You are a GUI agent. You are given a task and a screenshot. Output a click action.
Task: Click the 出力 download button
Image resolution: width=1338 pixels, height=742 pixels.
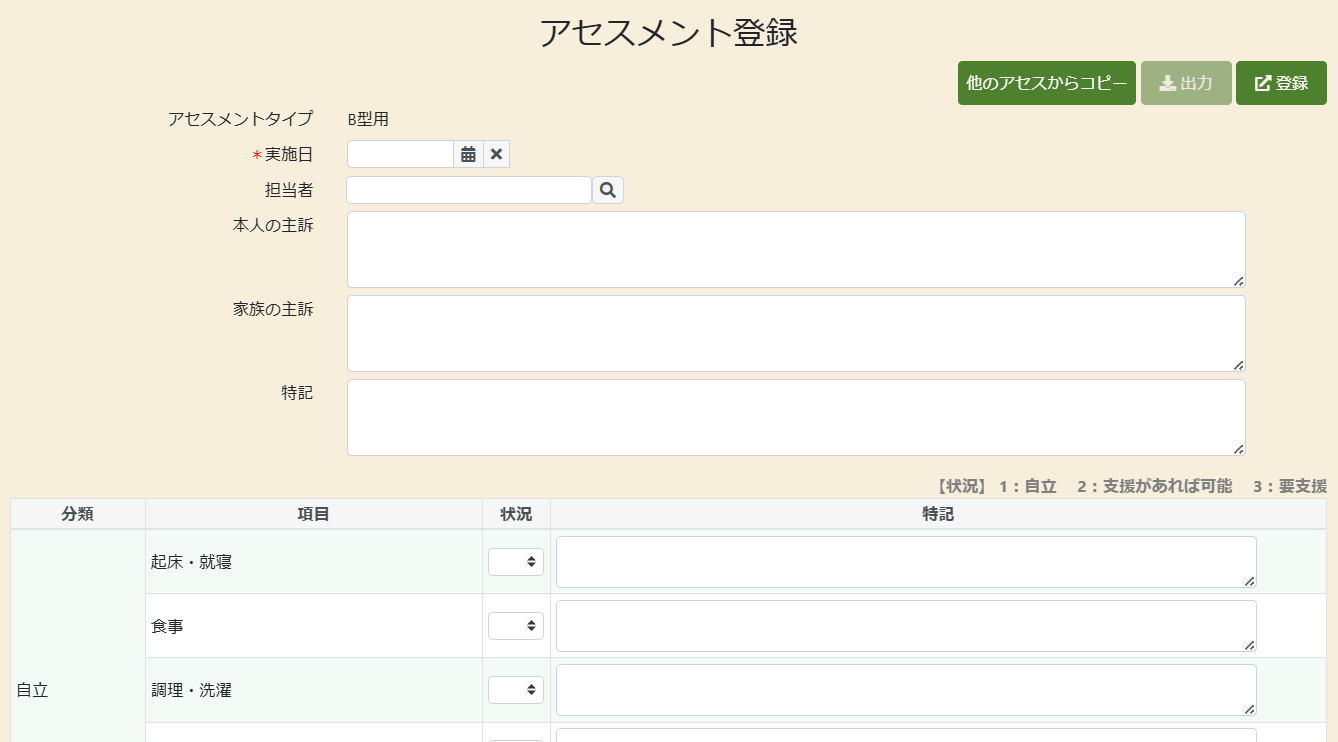click(1186, 83)
